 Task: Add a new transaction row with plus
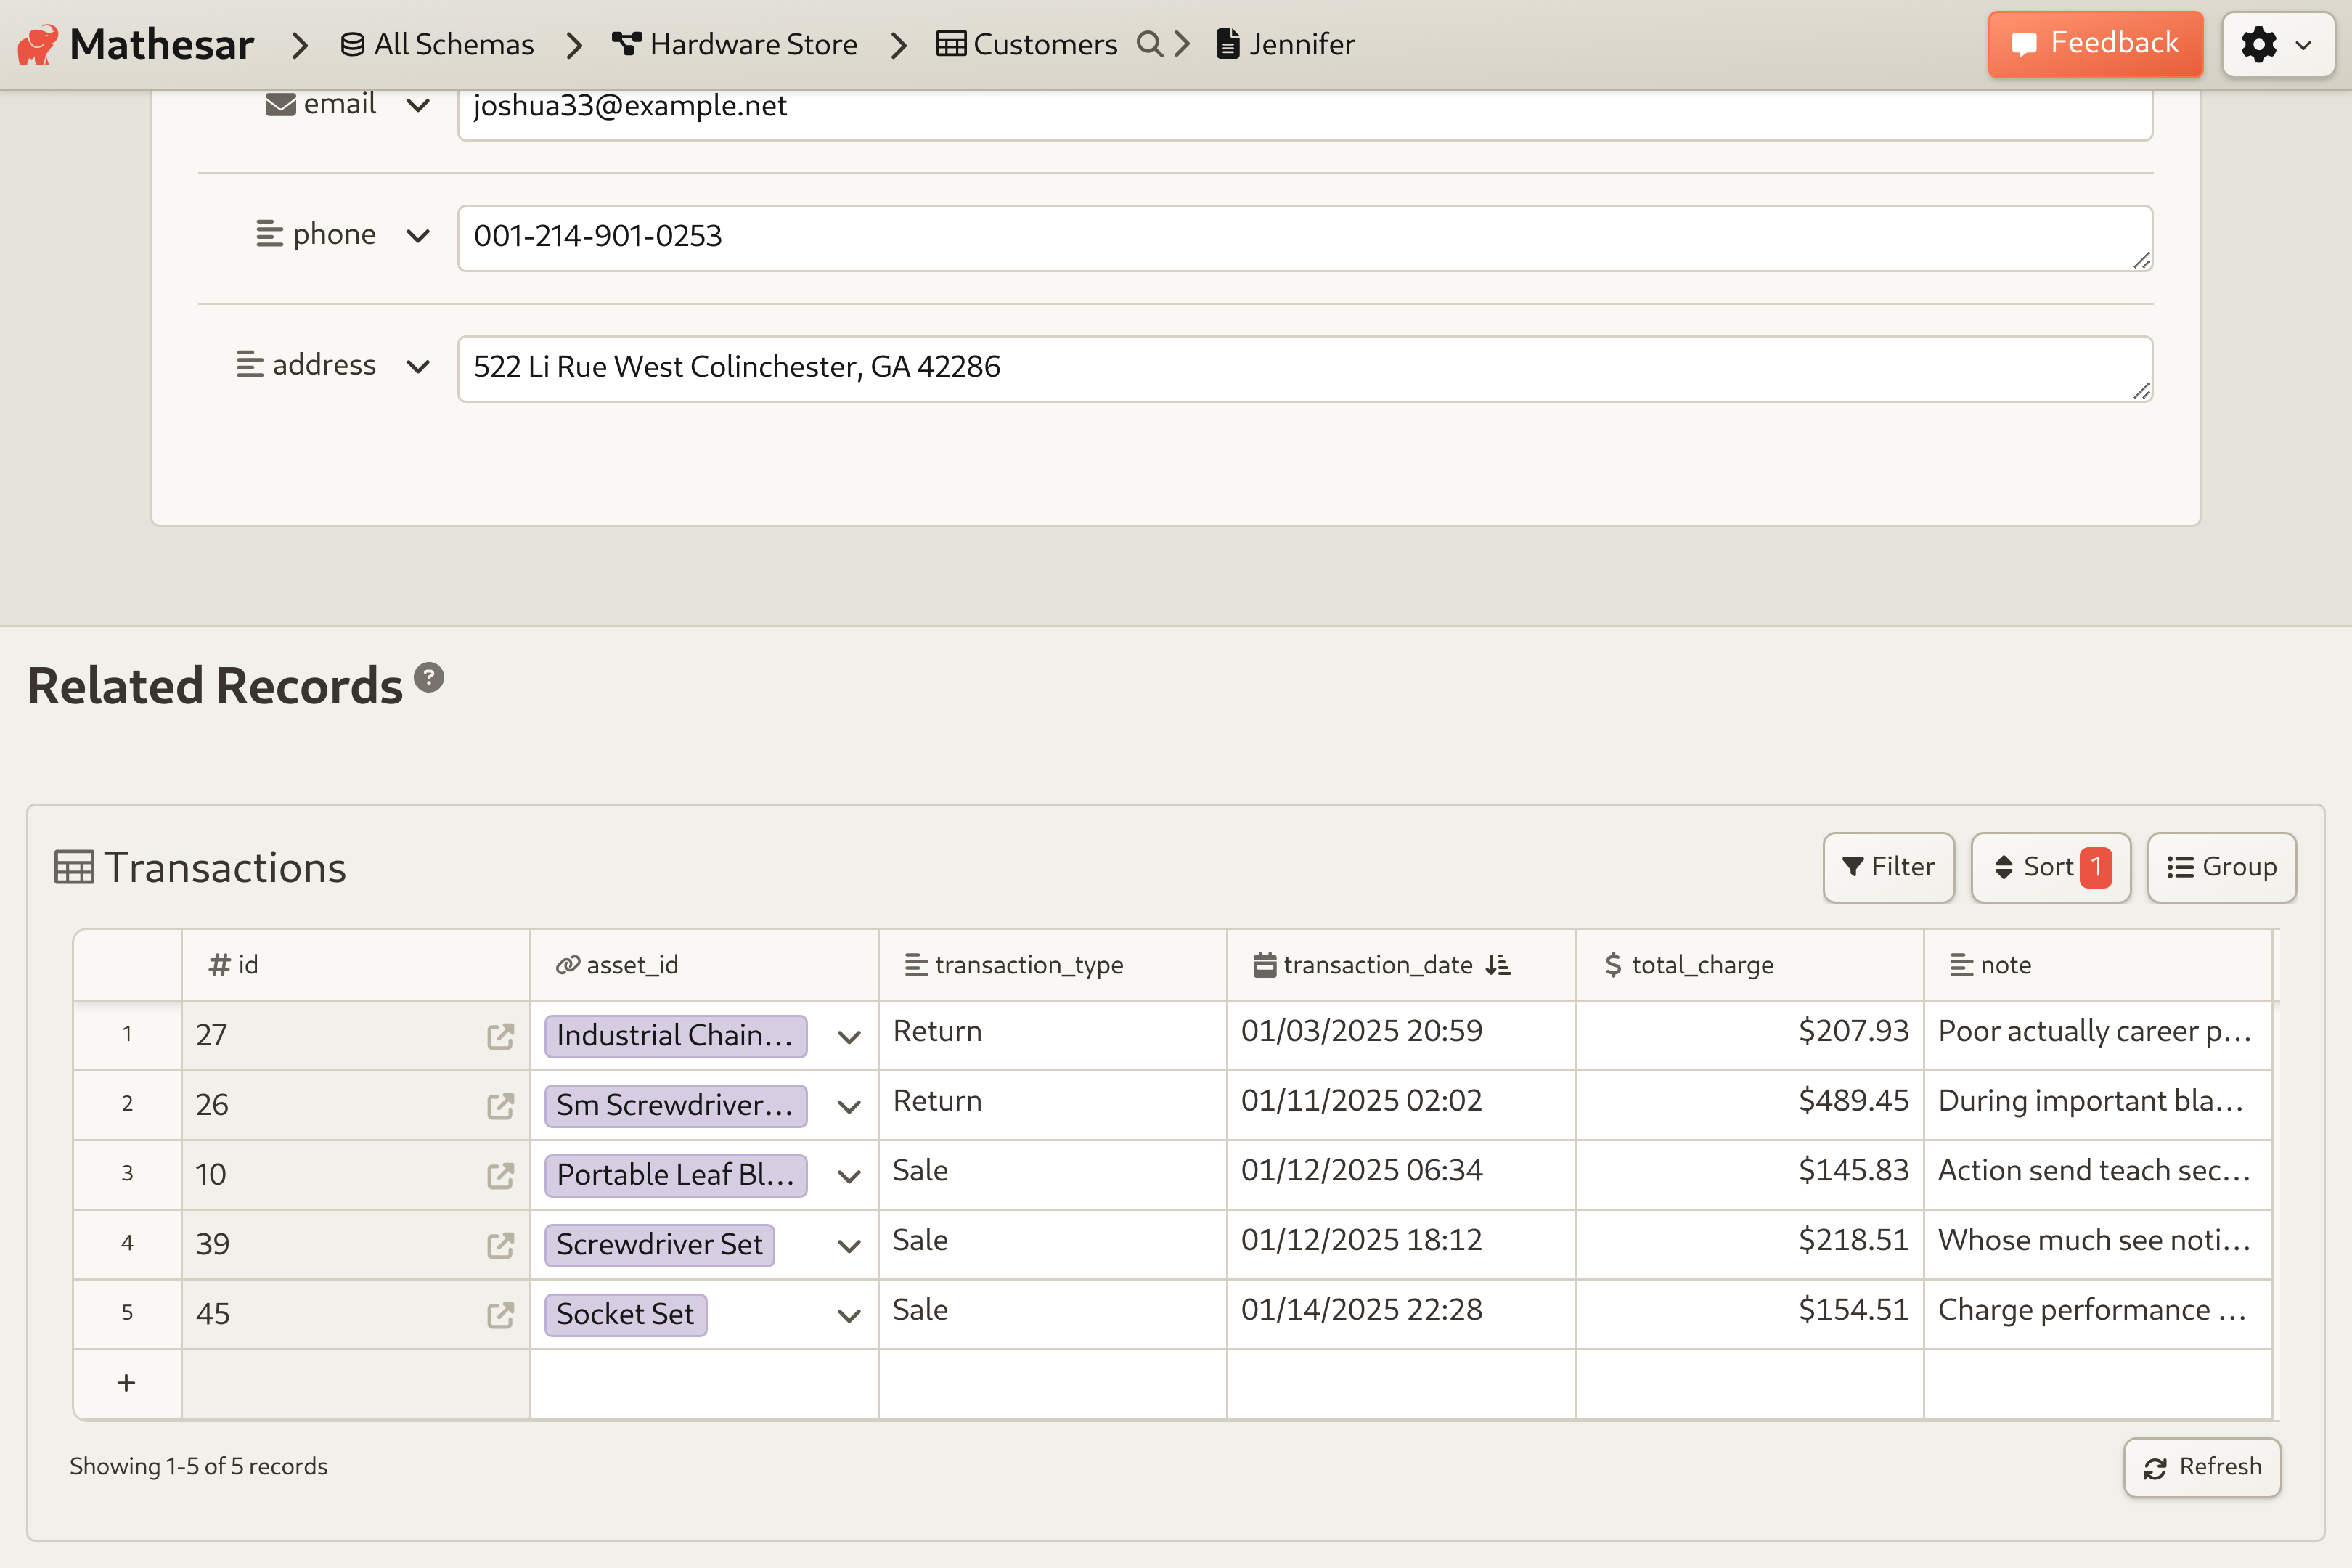pyautogui.click(x=126, y=1384)
